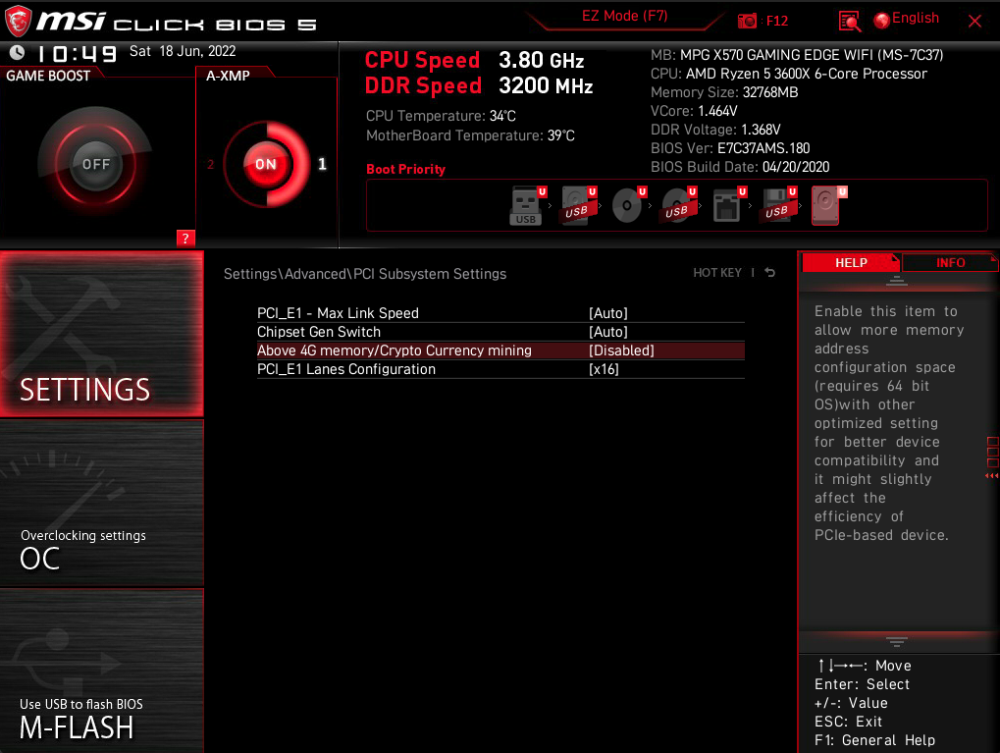Image resolution: width=1000 pixels, height=753 pixels.
Task: Open the BIOS search magnifier icon
Action: [849, 21]
